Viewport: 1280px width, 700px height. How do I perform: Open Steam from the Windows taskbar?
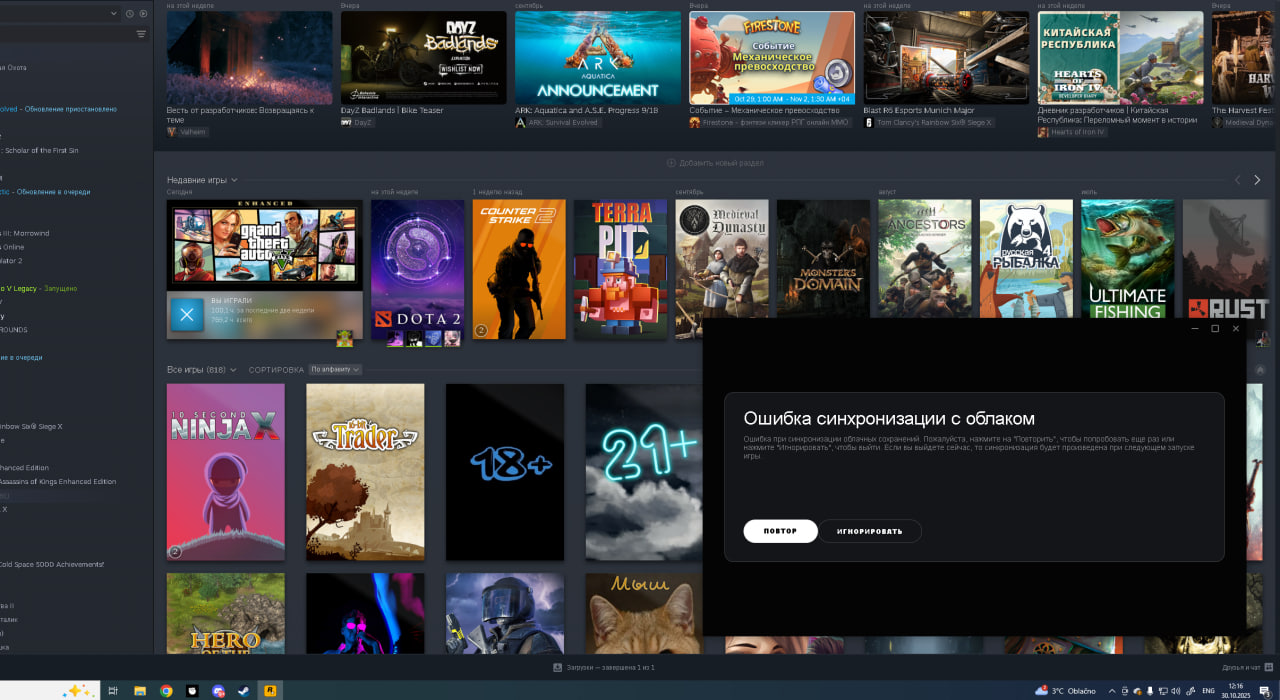point(244,691)
